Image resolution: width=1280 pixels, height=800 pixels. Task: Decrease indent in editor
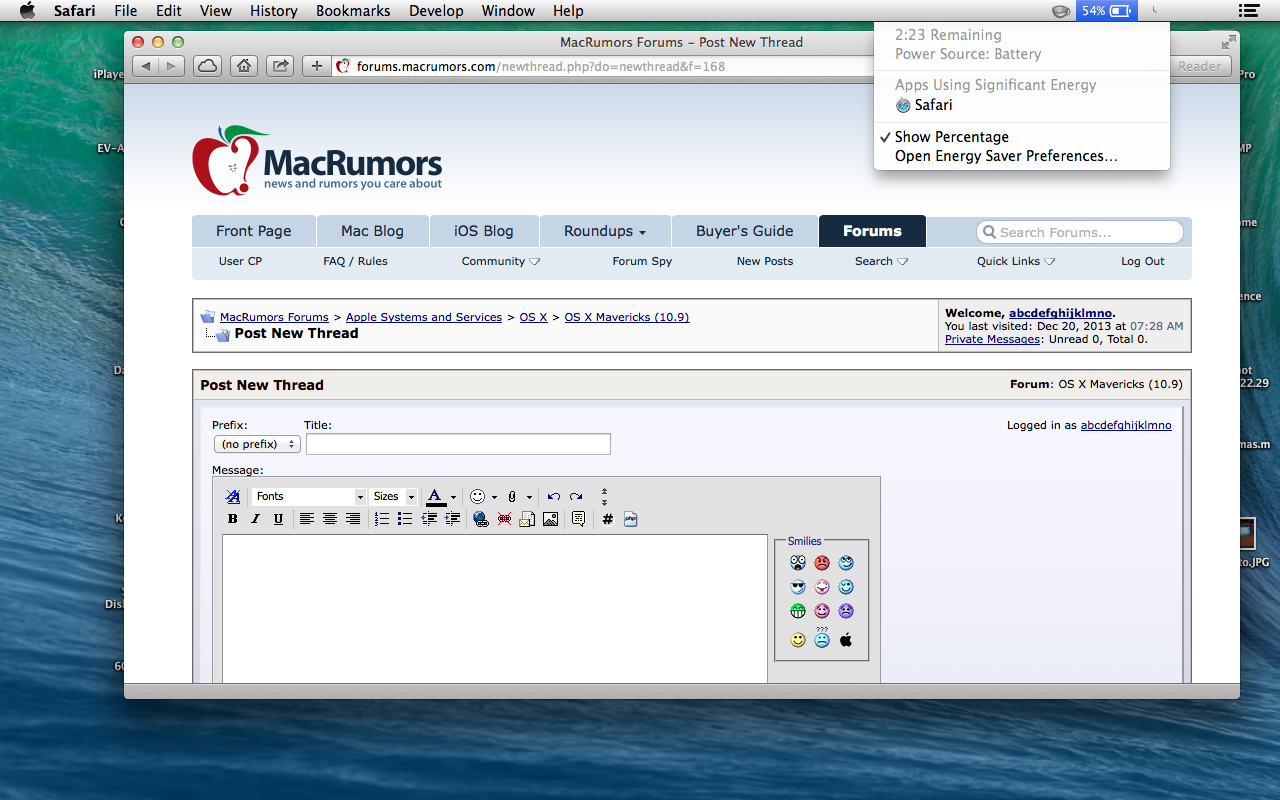429,519
